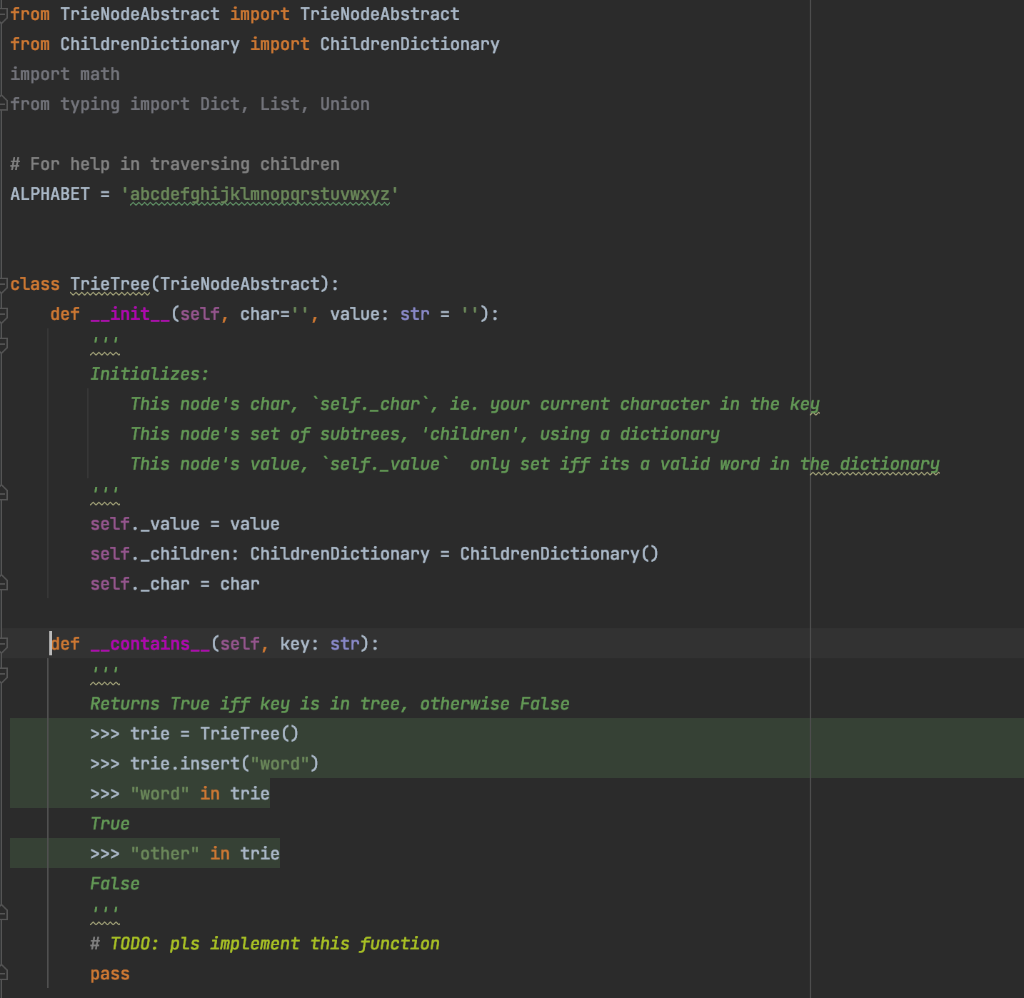Viewport: 1024px width, 998px height.
Task: Collapse the def __contains__ fold marker
Action: pos(3,644)
